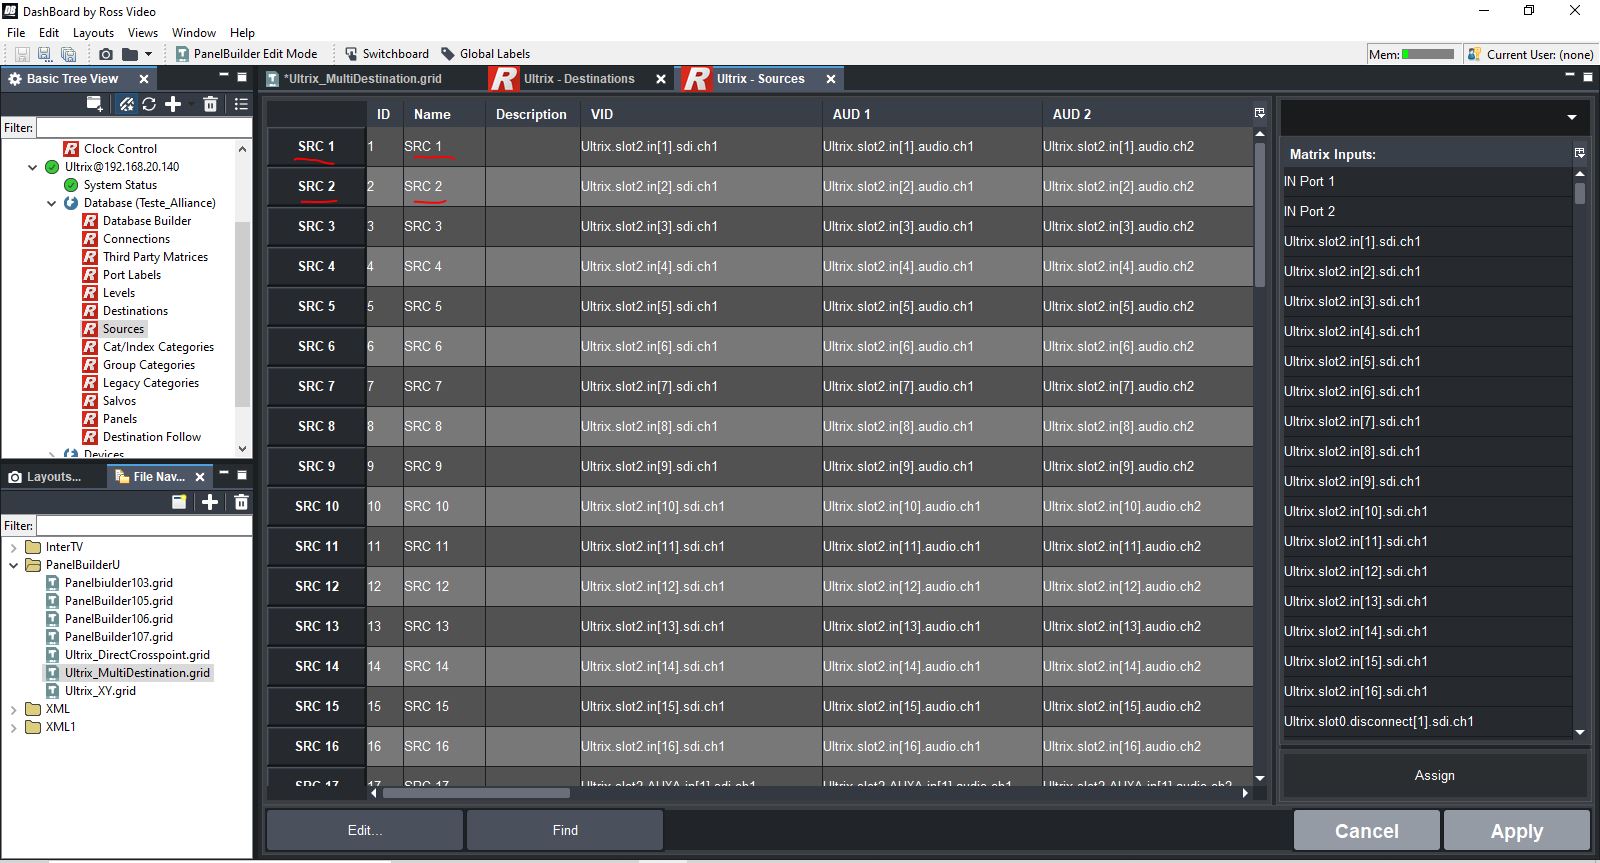The image size is (1600, 863).
Task: Open the File menu
Action: (16, 33)
